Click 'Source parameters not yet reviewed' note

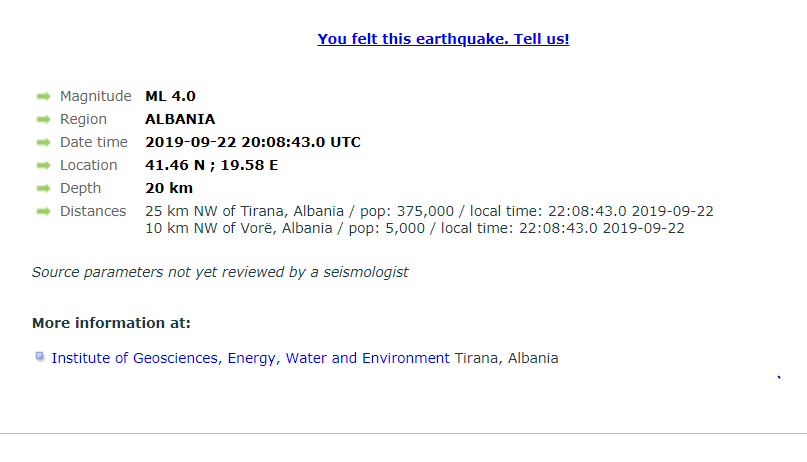coord(220,272)
